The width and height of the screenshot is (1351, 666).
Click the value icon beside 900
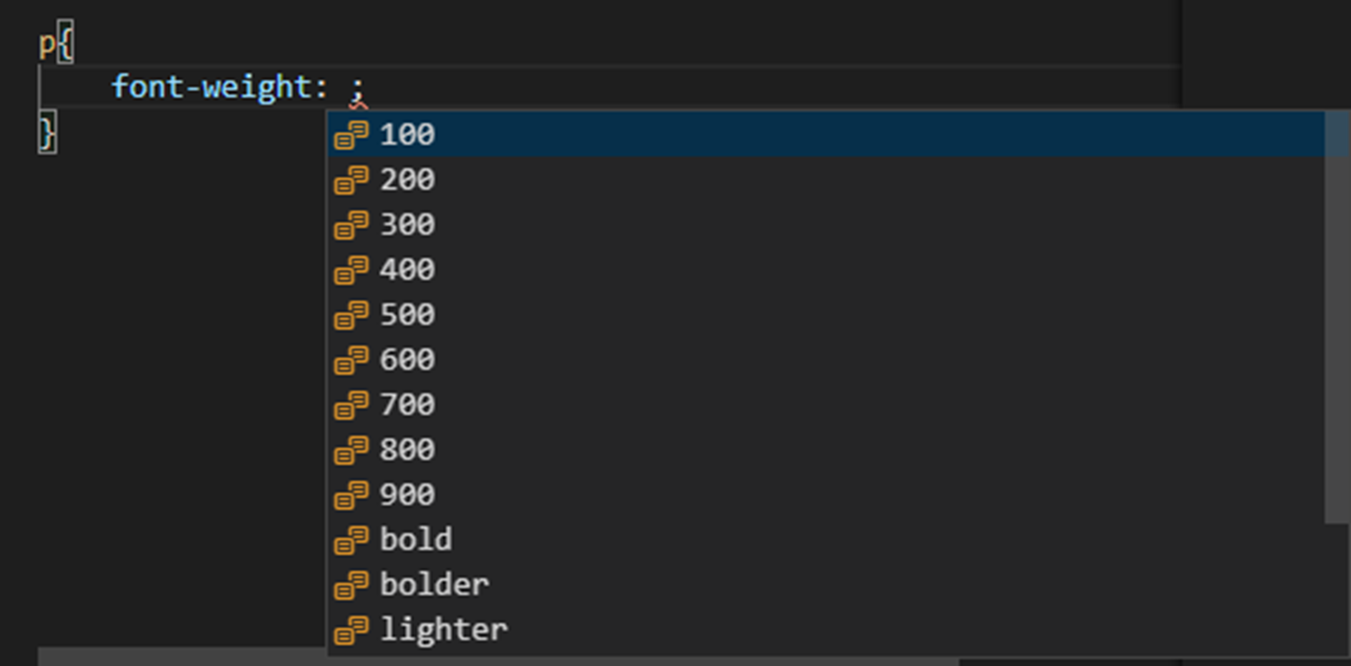click(351, 495)
